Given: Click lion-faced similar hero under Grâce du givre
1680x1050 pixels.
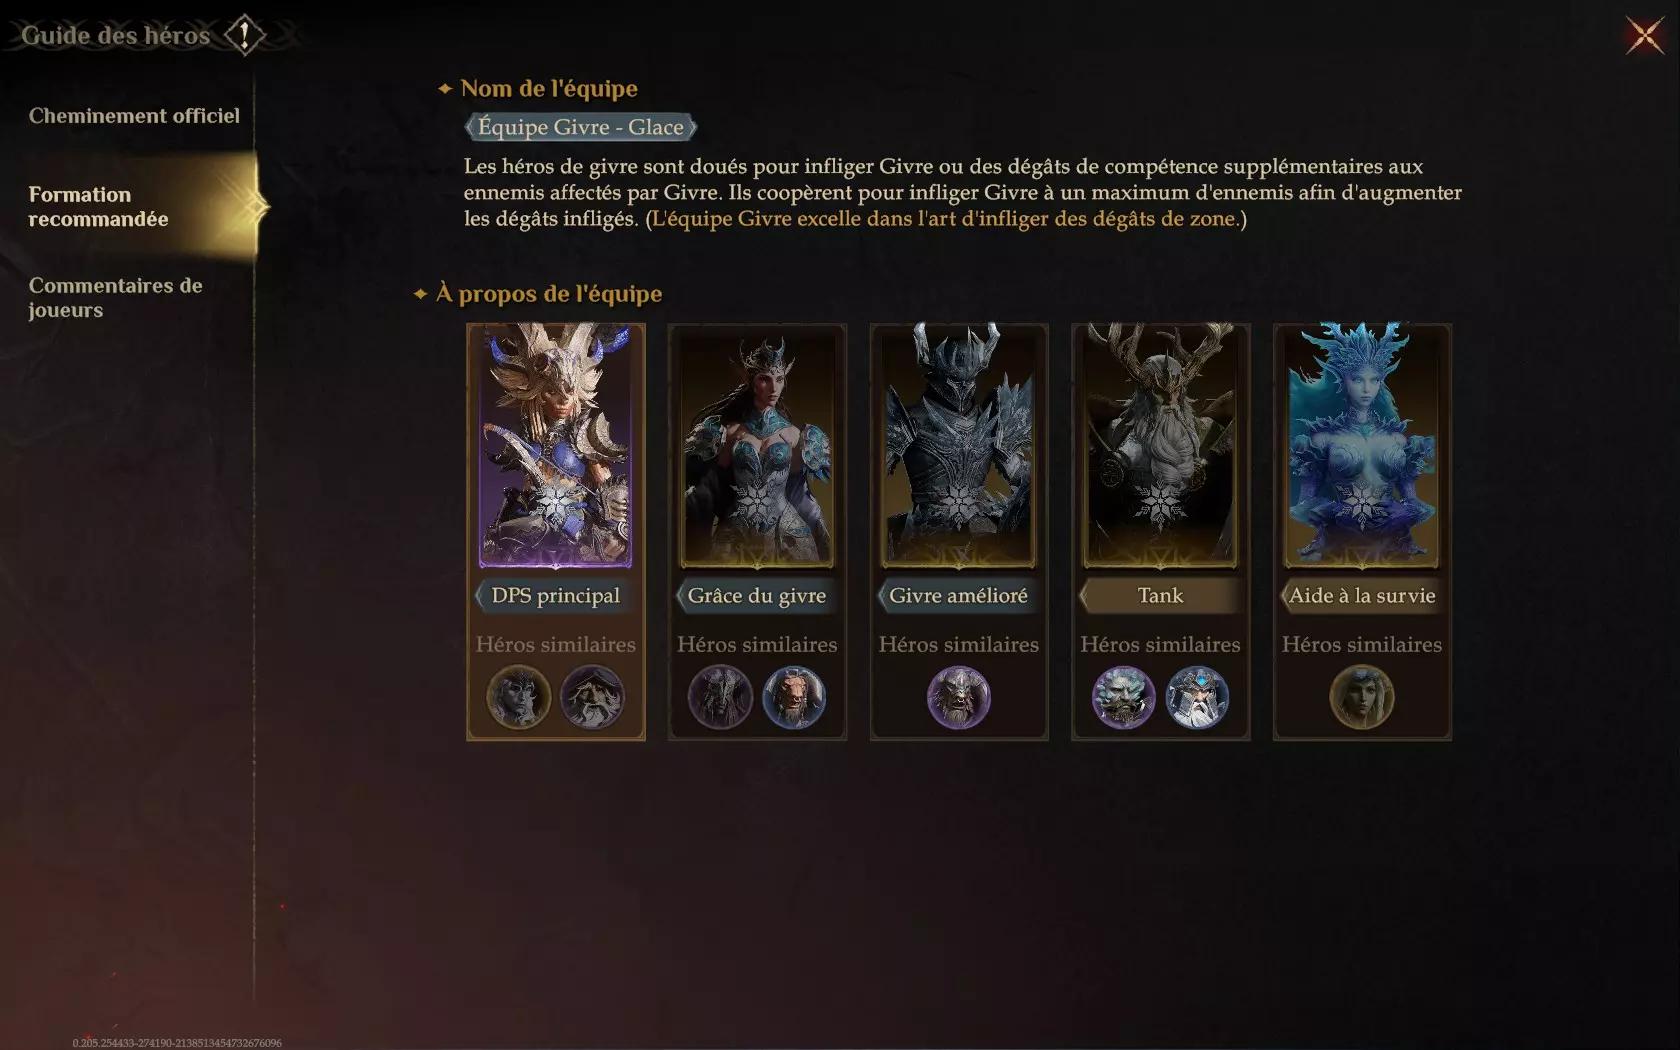Looking at the screenshot, I should (794, 697).
